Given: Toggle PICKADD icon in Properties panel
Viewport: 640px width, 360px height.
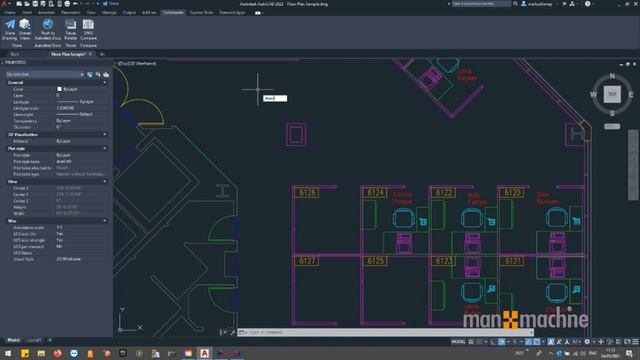Looking at the screenshot, I should coord(90,74).
